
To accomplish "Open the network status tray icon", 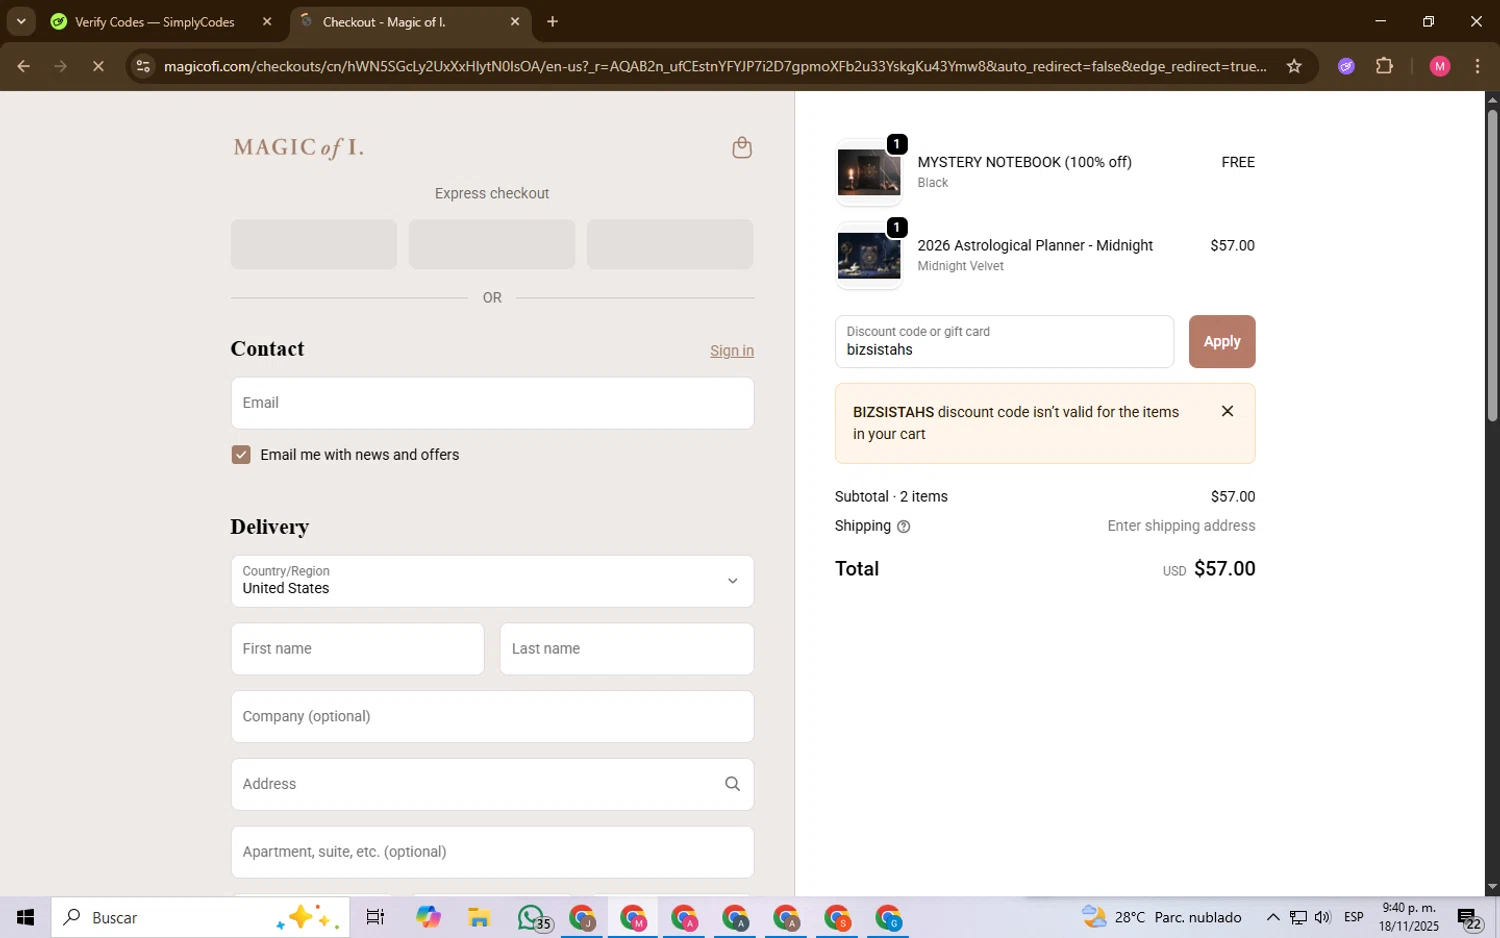I will (x=1297, y=917).
